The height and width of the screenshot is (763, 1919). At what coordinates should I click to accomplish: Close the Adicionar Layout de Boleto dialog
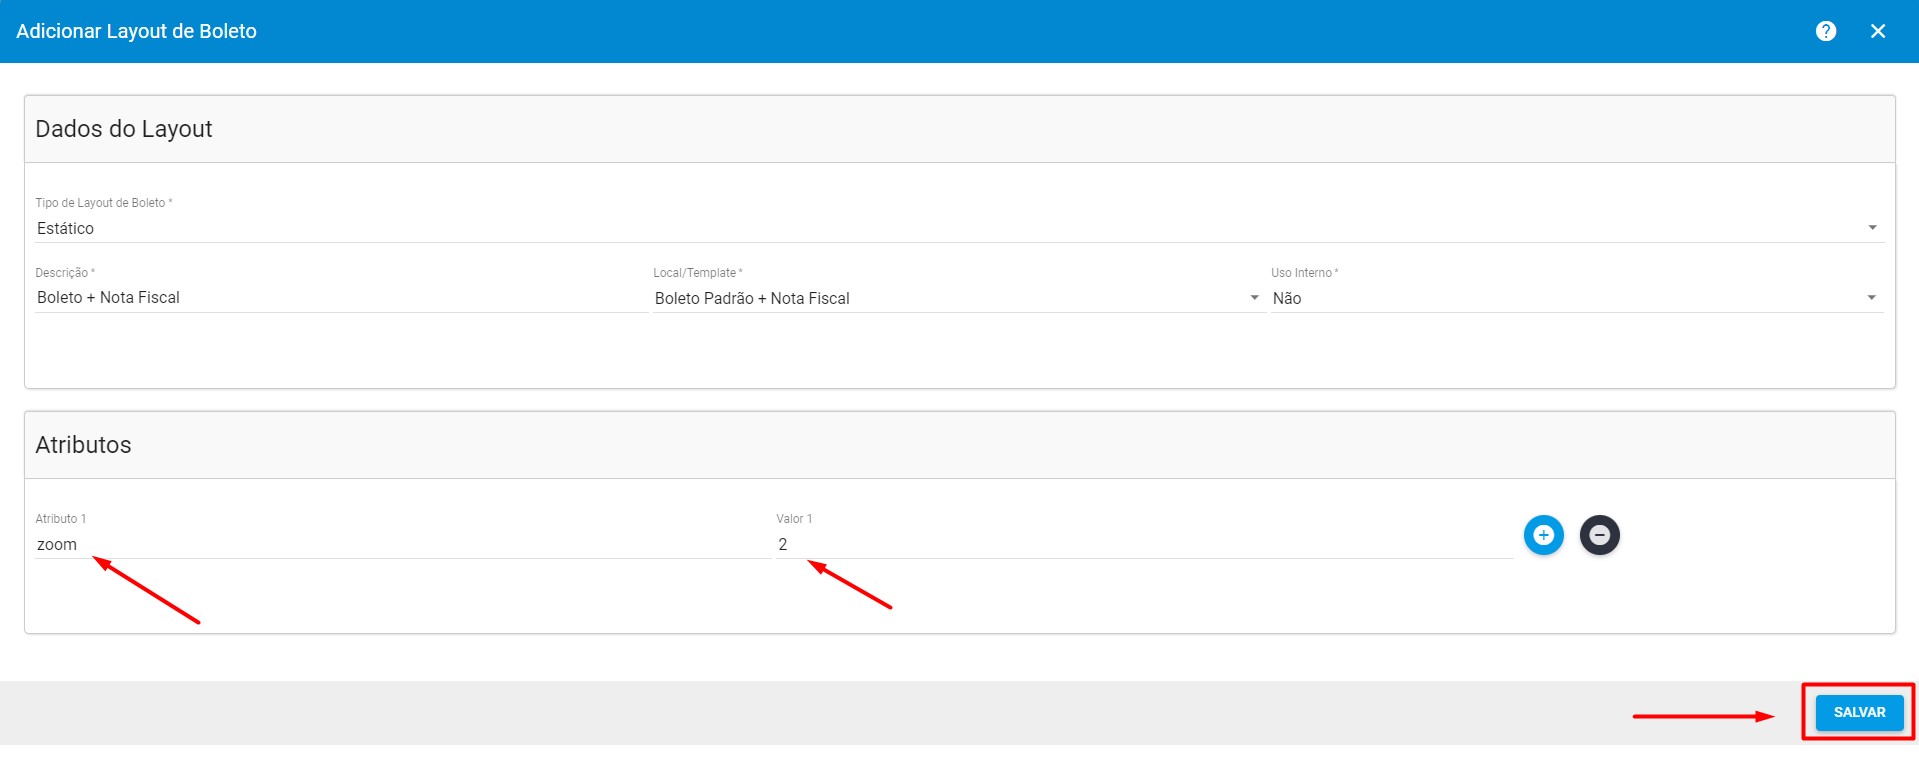click(x=1878, y=31)
